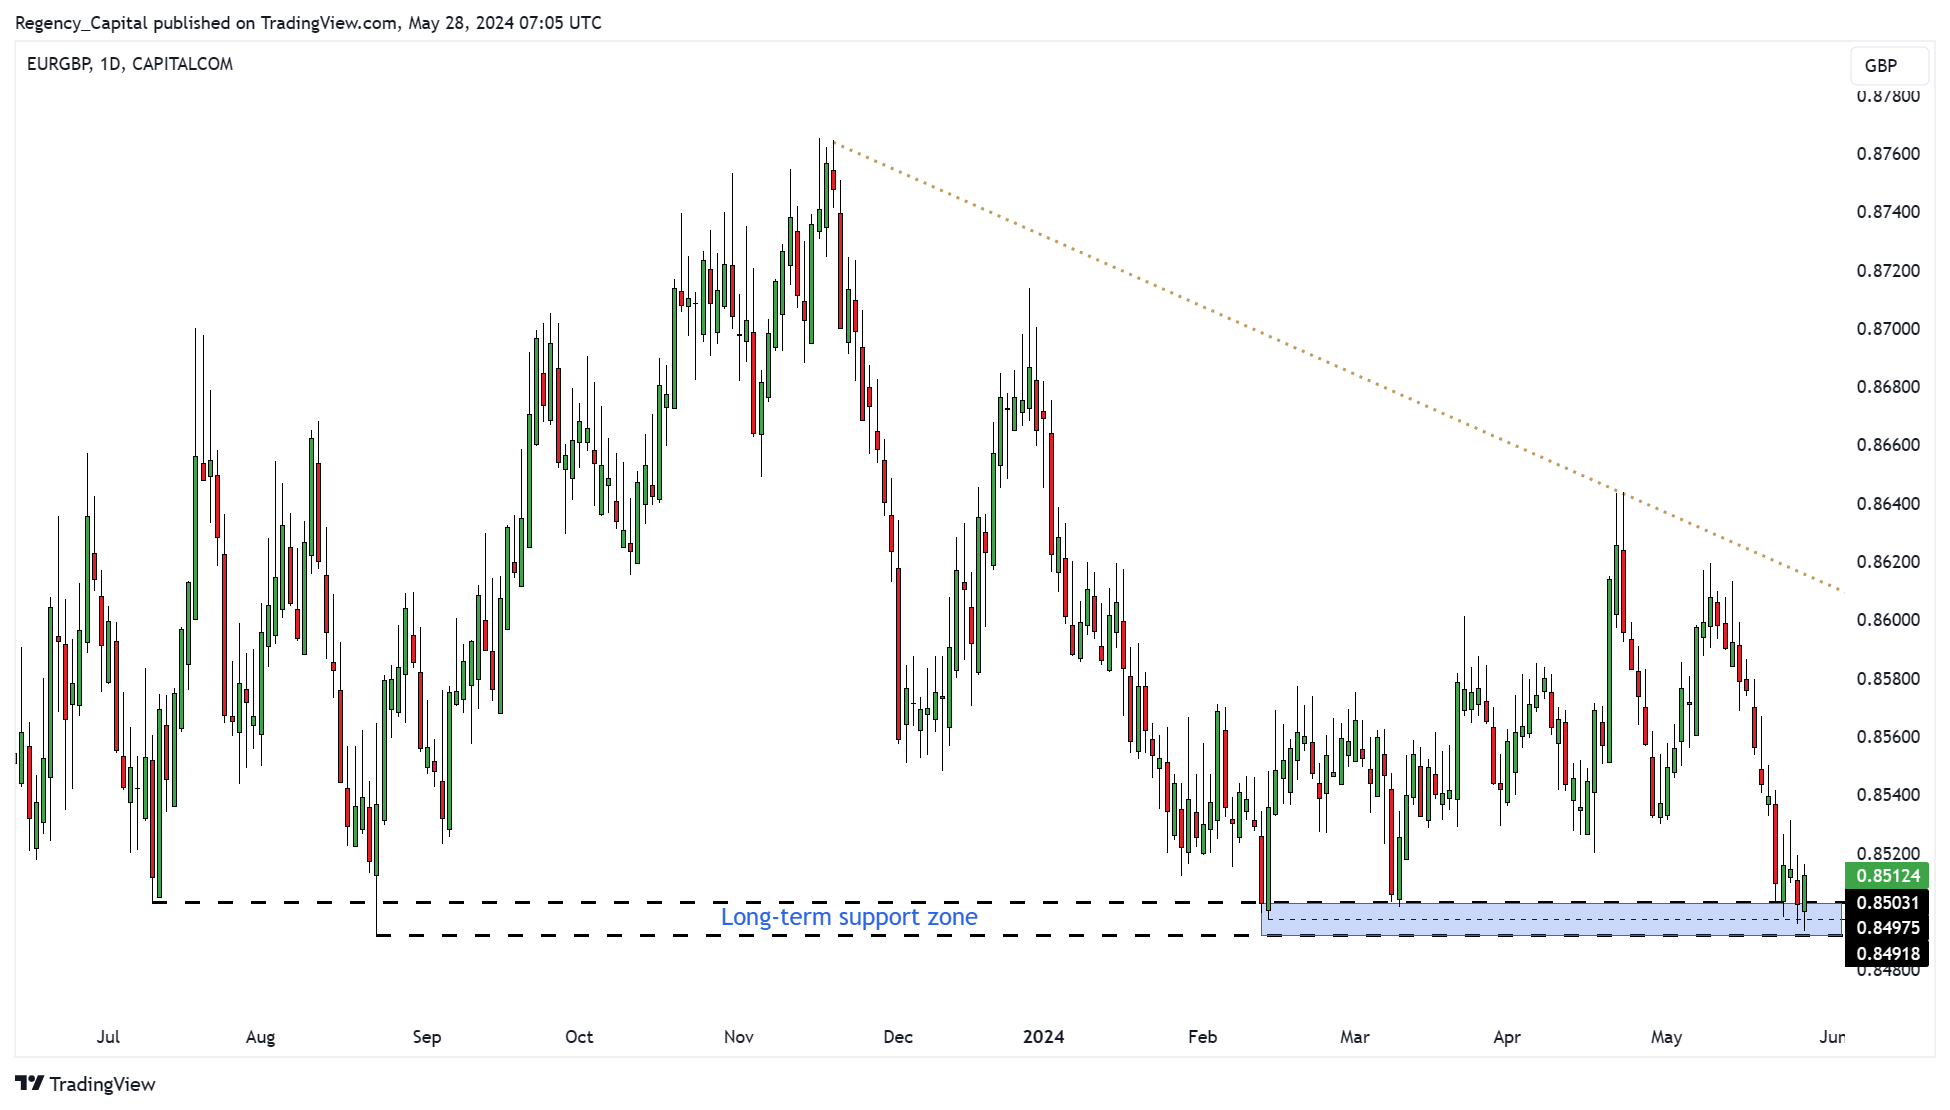Click the EURGBP, 1D, CAPITALCOM chart title

130,64
